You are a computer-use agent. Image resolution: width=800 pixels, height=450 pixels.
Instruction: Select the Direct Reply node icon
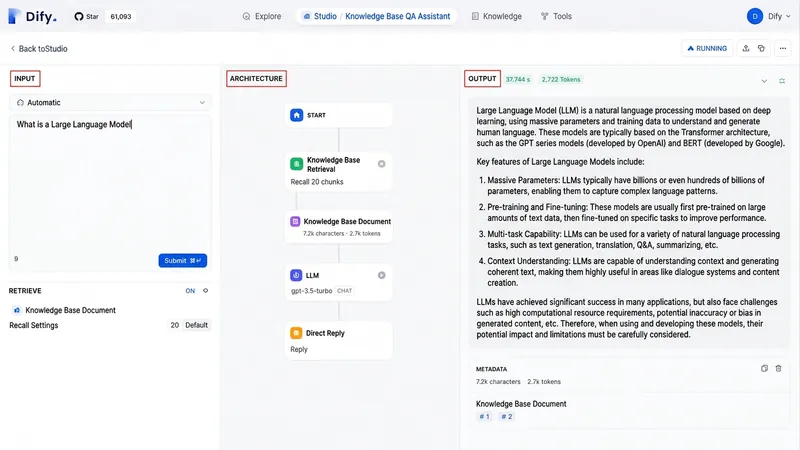(296, 333)
